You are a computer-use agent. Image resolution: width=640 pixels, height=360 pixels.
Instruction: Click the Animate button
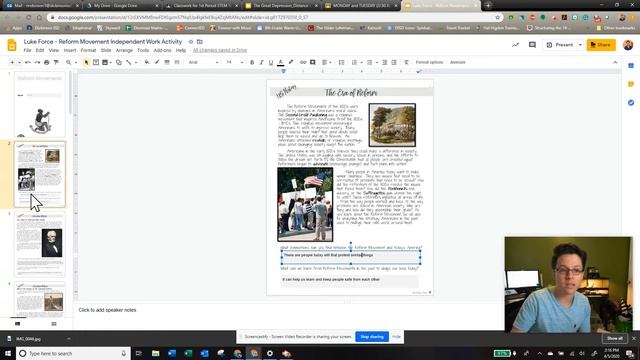pyautogui.click(x=458, y=62)
